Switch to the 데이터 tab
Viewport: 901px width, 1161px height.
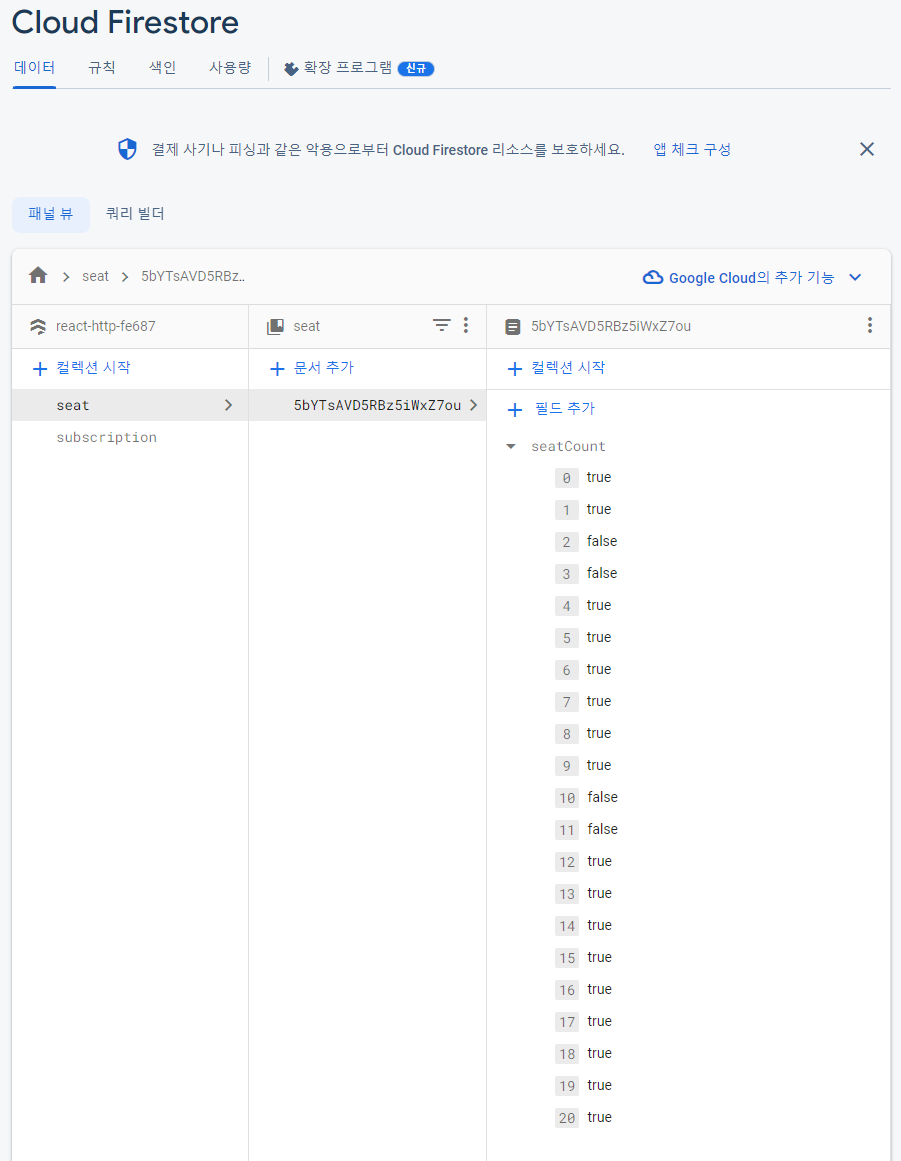tap(34, 68)
